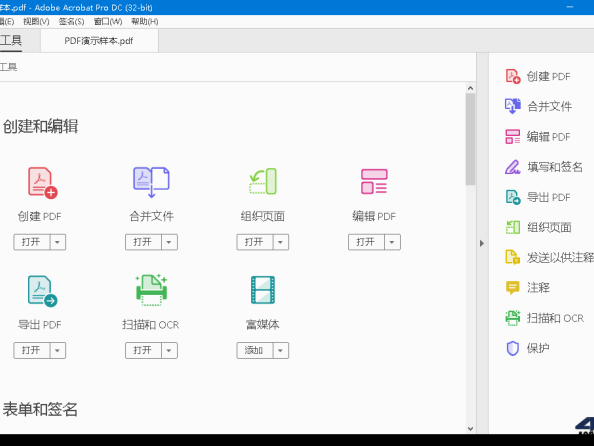Open the 编辑 PDF tool with 打开 button
Screen dimensions: 594x446
tap(366, 242)
